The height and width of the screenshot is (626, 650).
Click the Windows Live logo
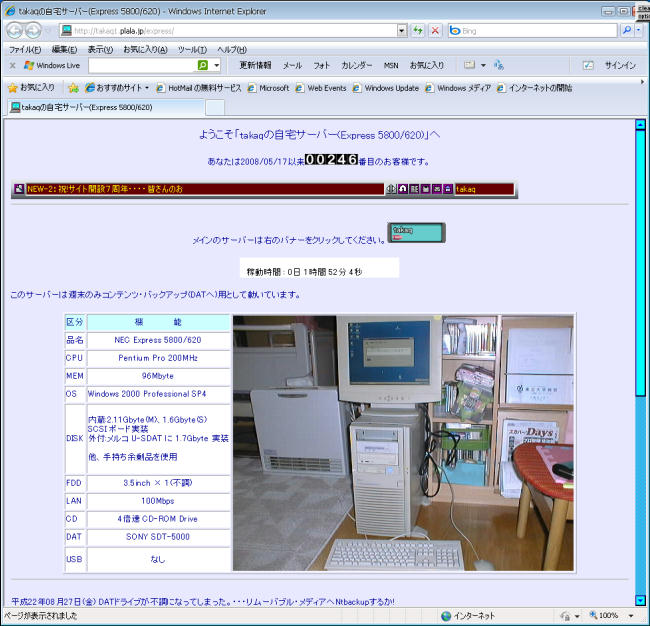pyautogui.click(x=51, y=65)
